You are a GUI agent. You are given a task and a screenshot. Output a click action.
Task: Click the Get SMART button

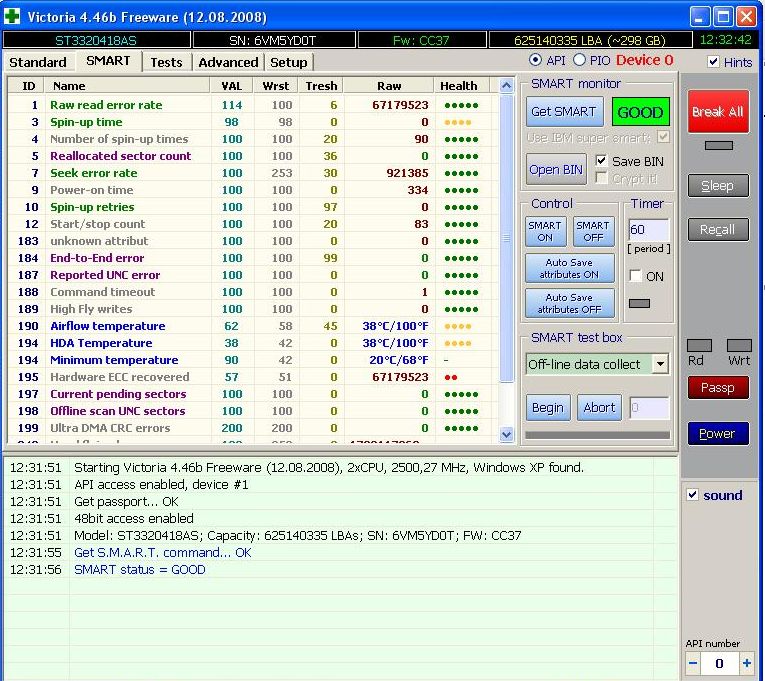[x=564, y=112]
